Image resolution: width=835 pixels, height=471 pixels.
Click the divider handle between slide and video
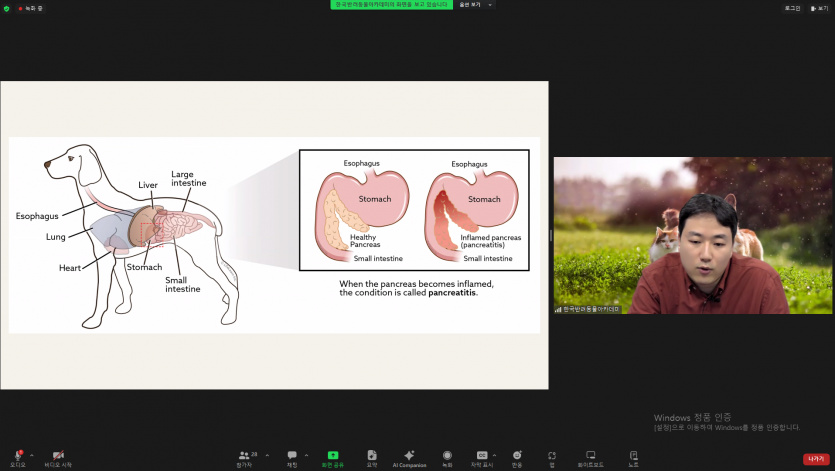click(x=551, y=235)
